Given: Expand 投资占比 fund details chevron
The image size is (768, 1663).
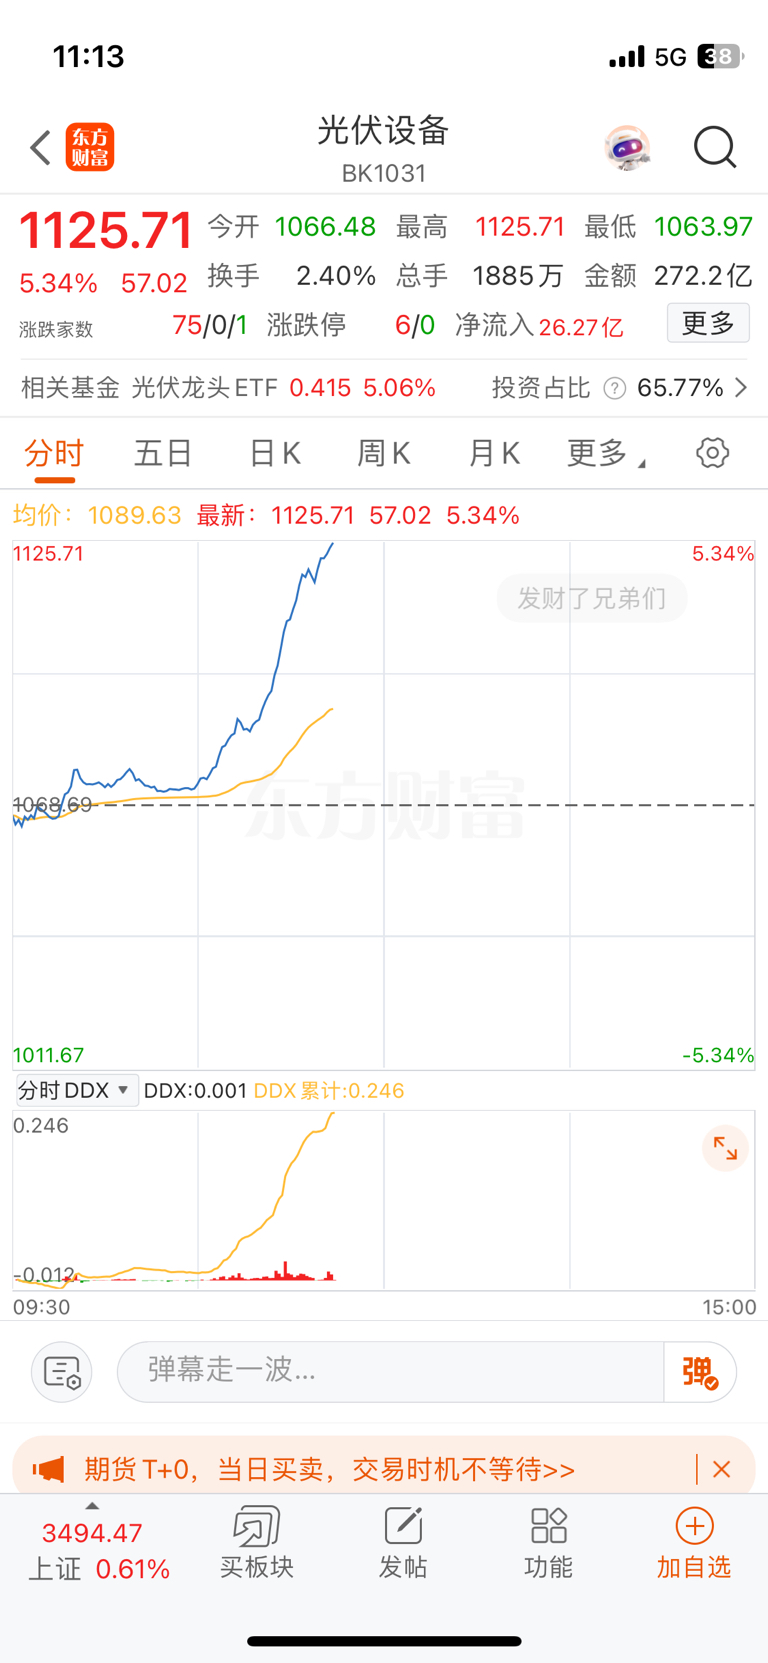Looking at the screenshot, I should (741, 388).
